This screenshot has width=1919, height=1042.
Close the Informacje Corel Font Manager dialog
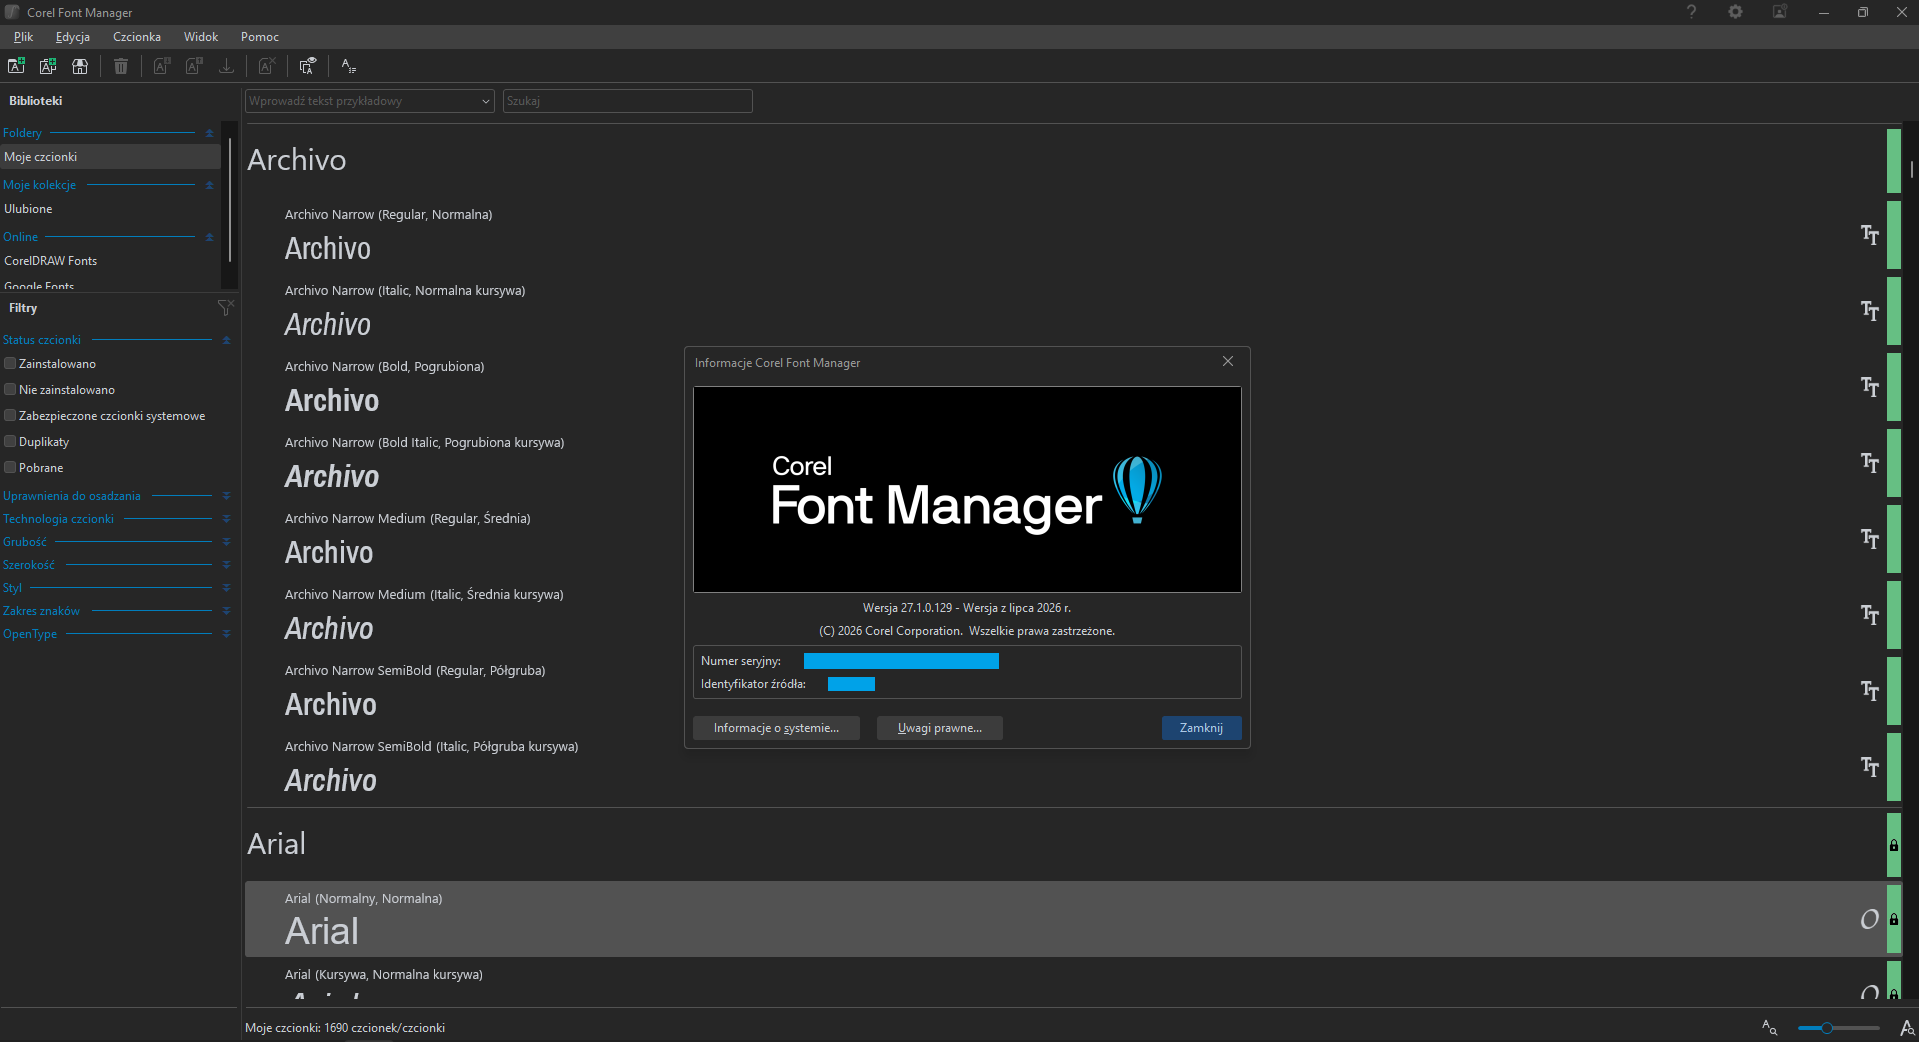point(1228,362)
